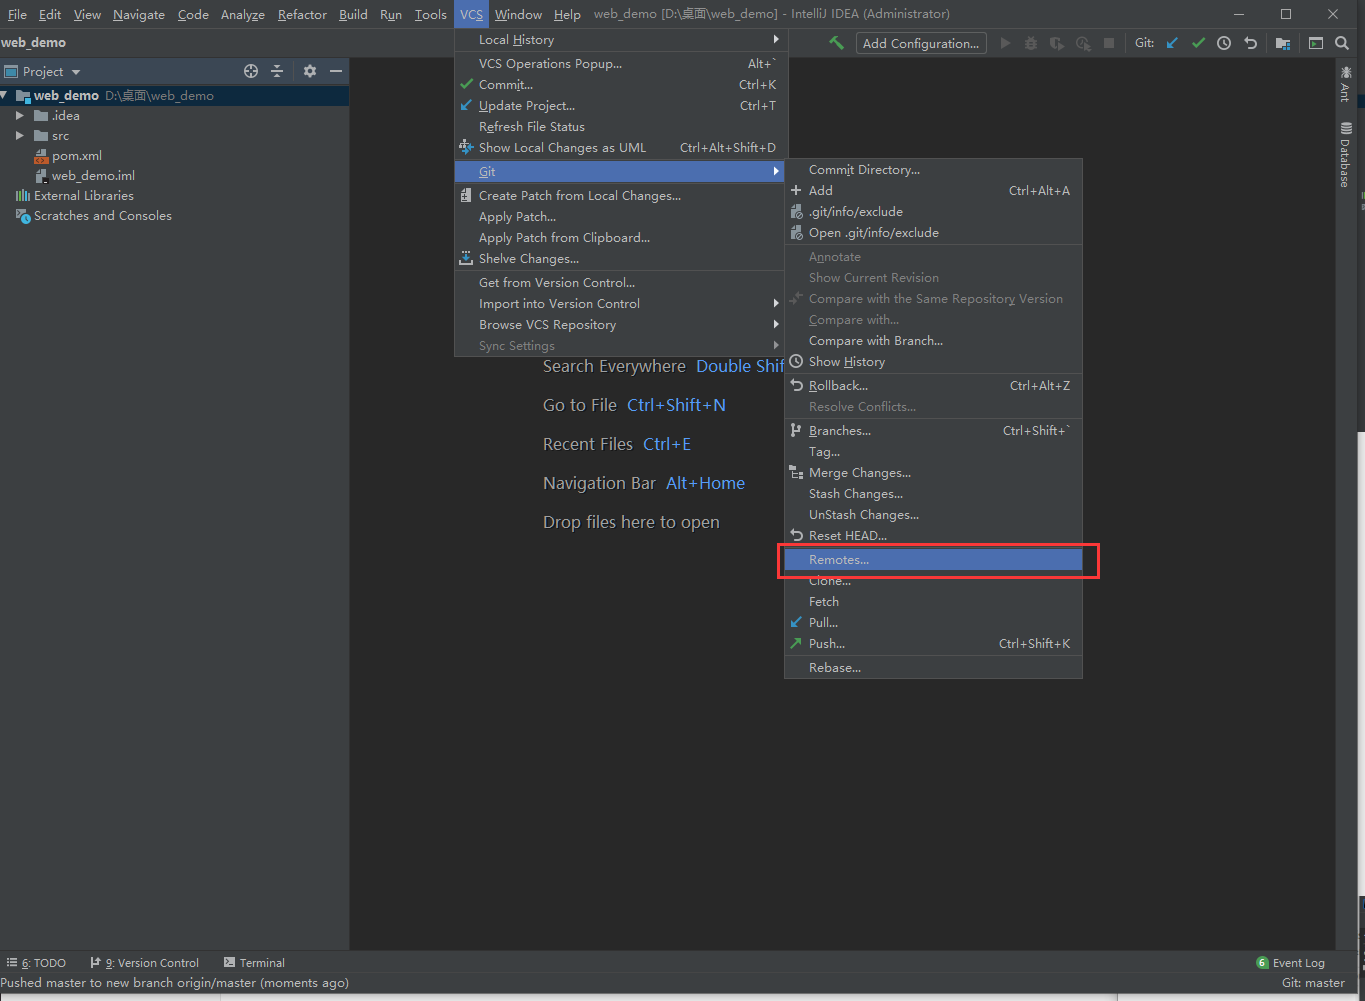Choose Commit Directory... in Git submenu

[x=933, y=170]
